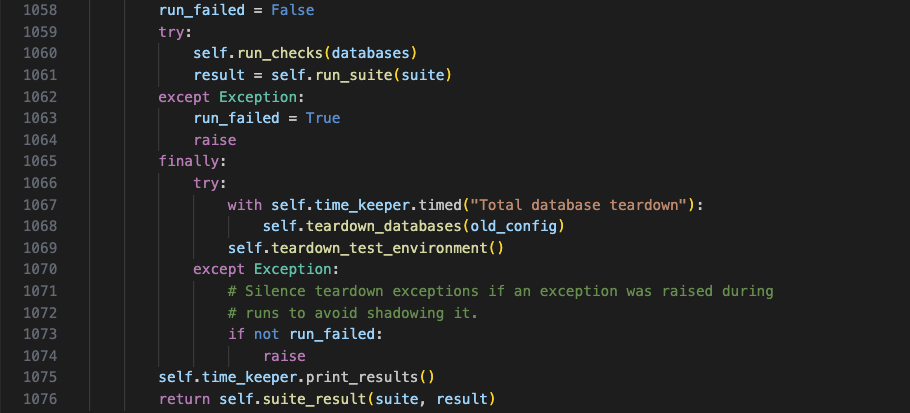The width and height of the screenshot is (910, 413).
Task: Click the nested try keyword on line 1066
Action: point(206,183)
